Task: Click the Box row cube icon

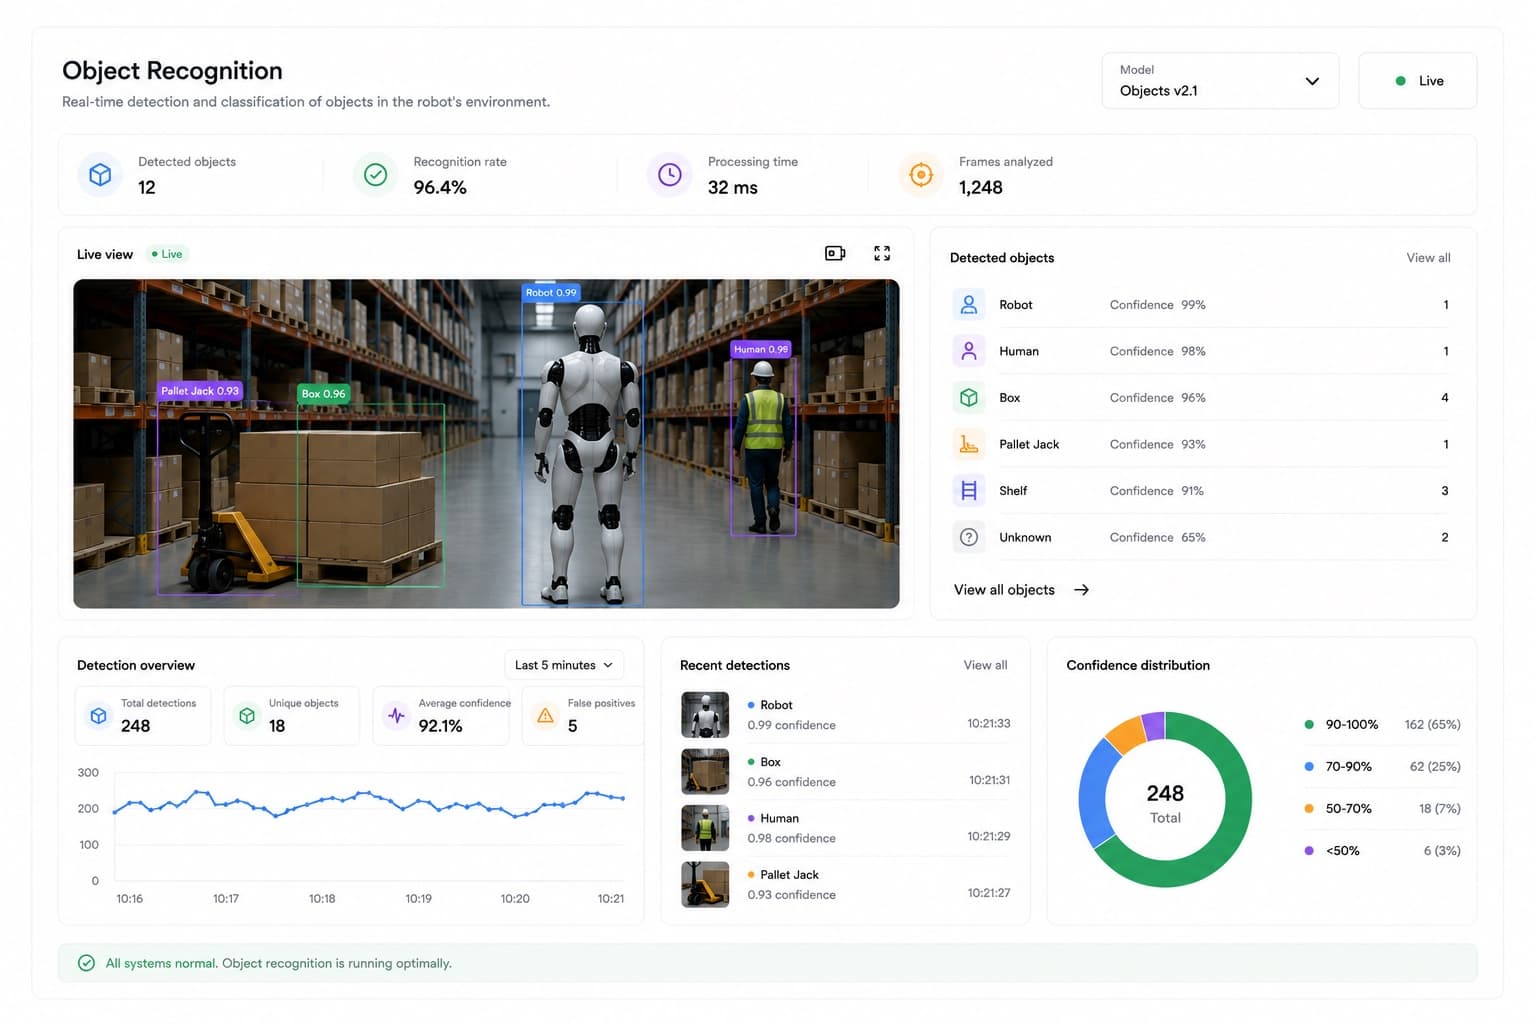Action: [969, 398]
